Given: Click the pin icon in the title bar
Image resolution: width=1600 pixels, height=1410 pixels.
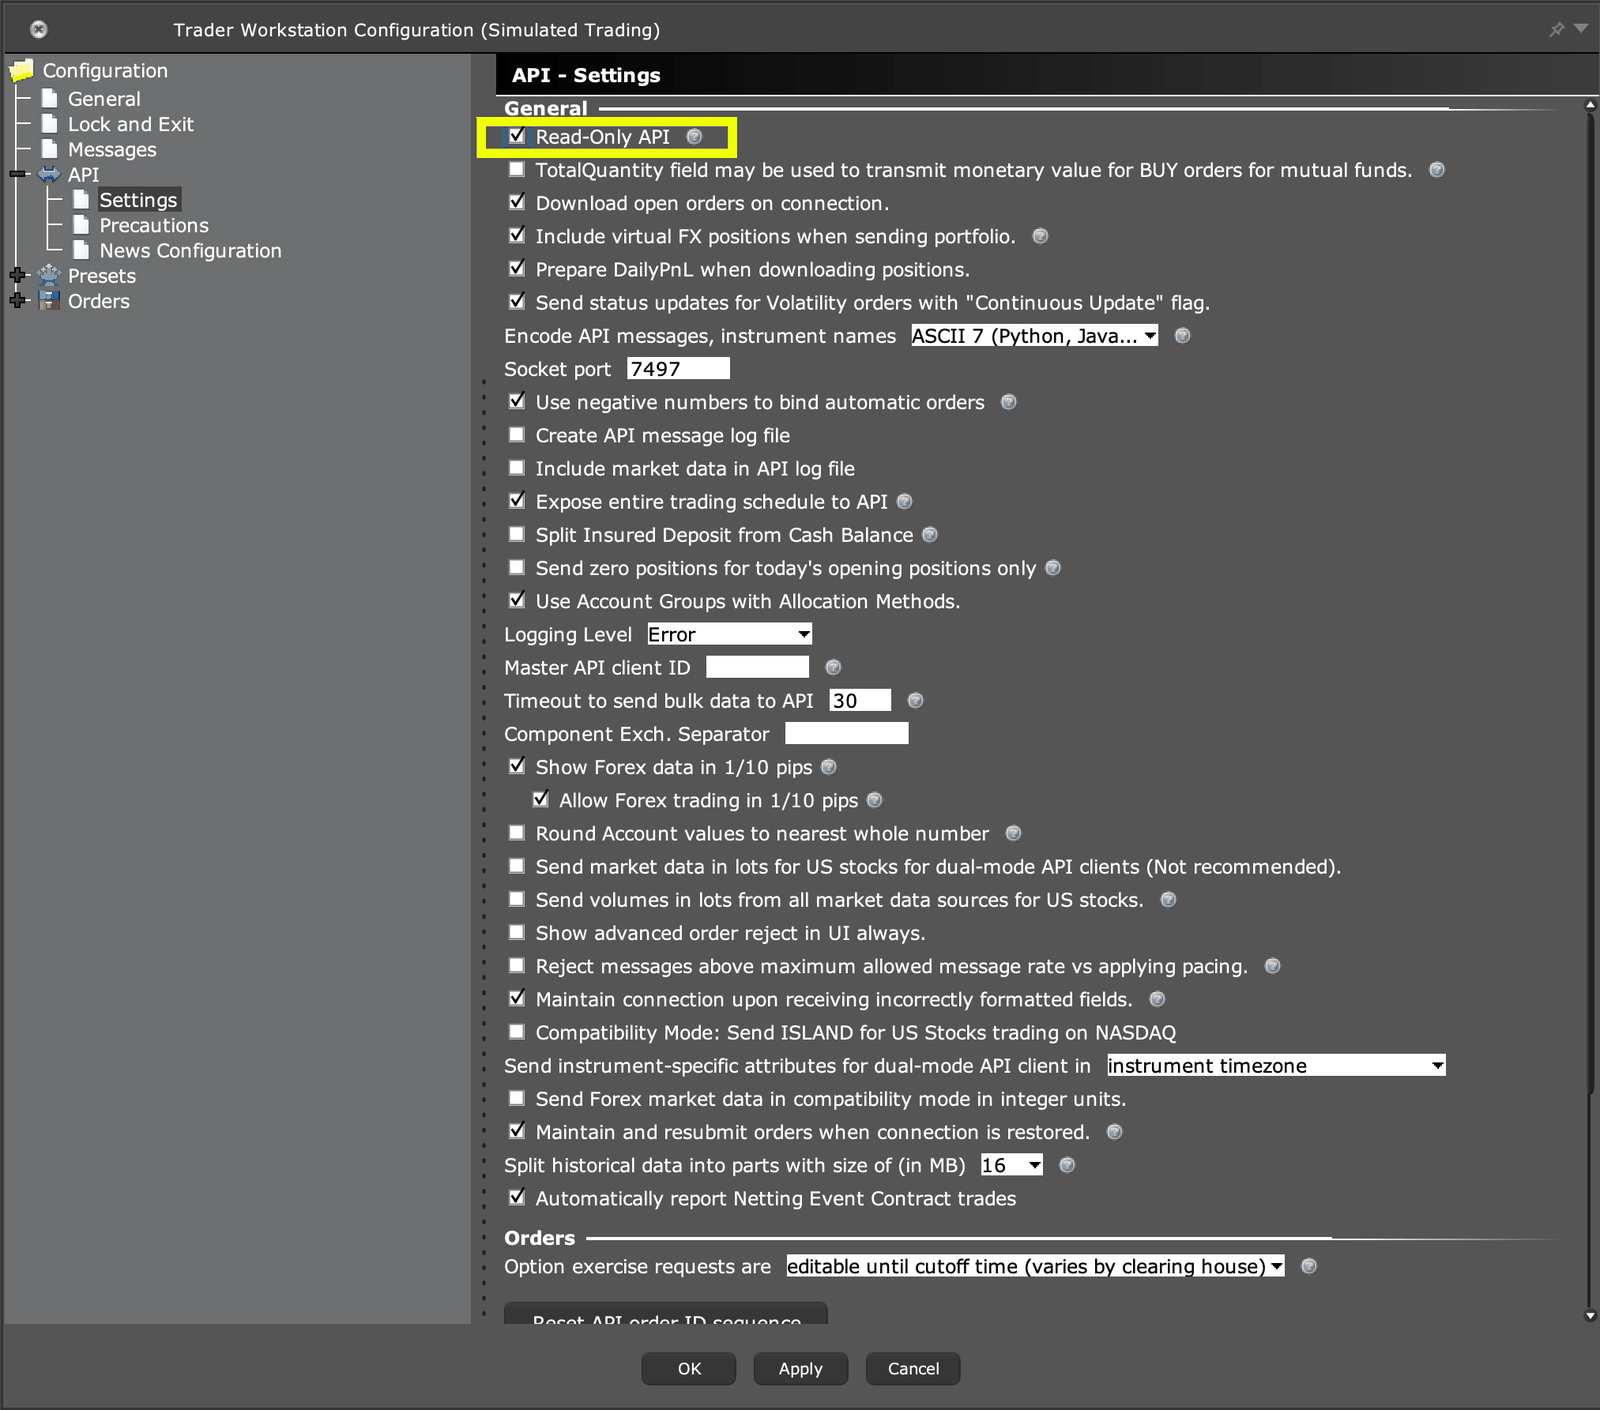Looking at the screenshot, I should click(x=1557, y=29).
